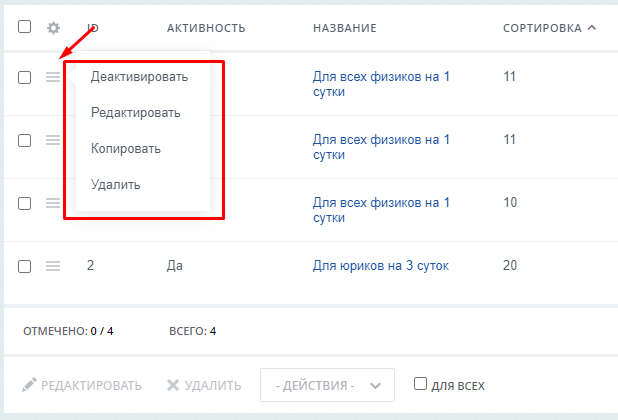Open the gear settings icon in table header

pyautogui.click(x=53, y=28)
